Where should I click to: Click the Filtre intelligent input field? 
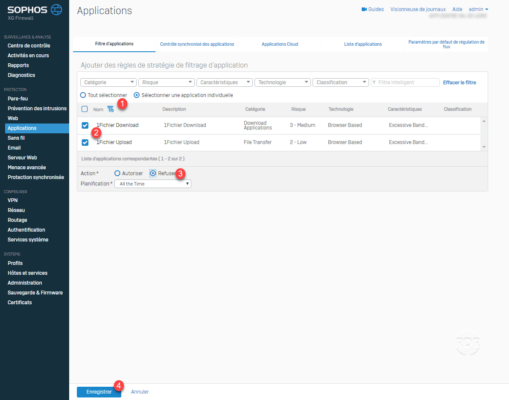coord(405,82)
